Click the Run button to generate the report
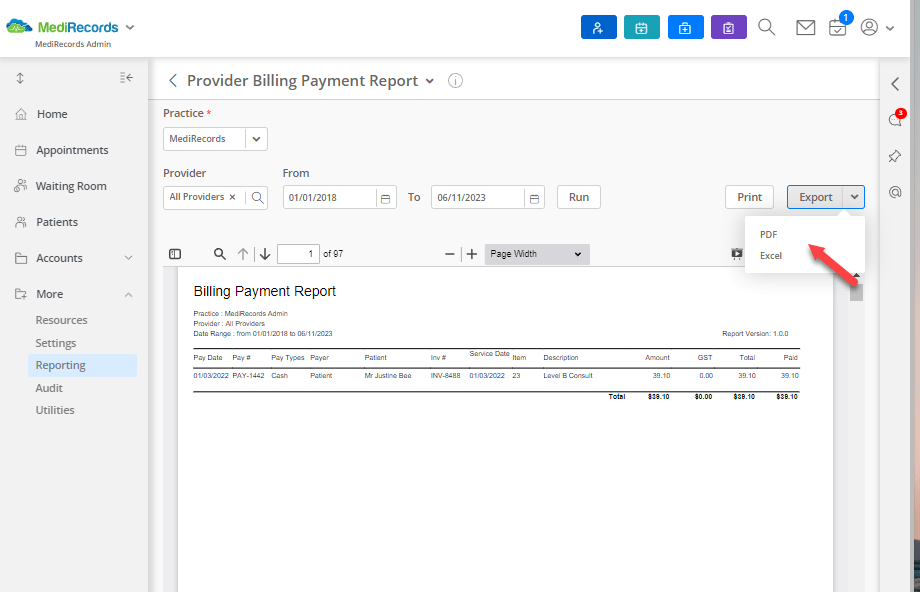This screenshot has height=592, width=920. [x=578, y=197]
